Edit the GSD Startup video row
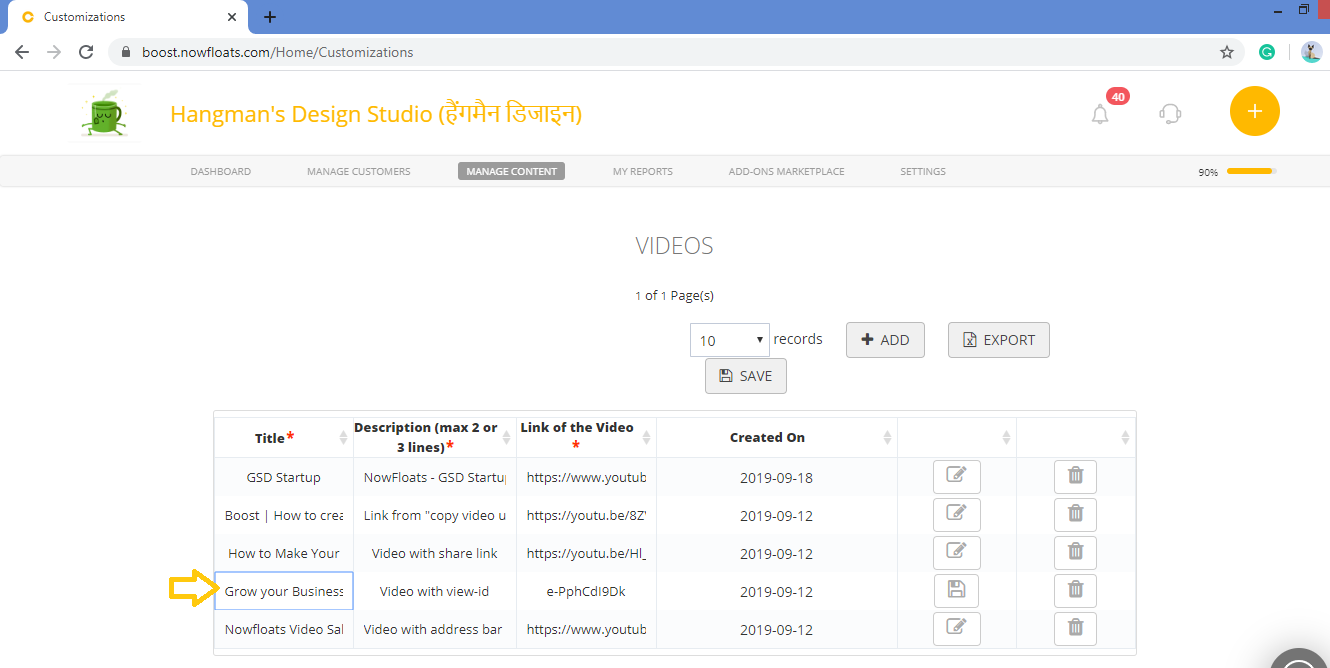 point(957,477)
